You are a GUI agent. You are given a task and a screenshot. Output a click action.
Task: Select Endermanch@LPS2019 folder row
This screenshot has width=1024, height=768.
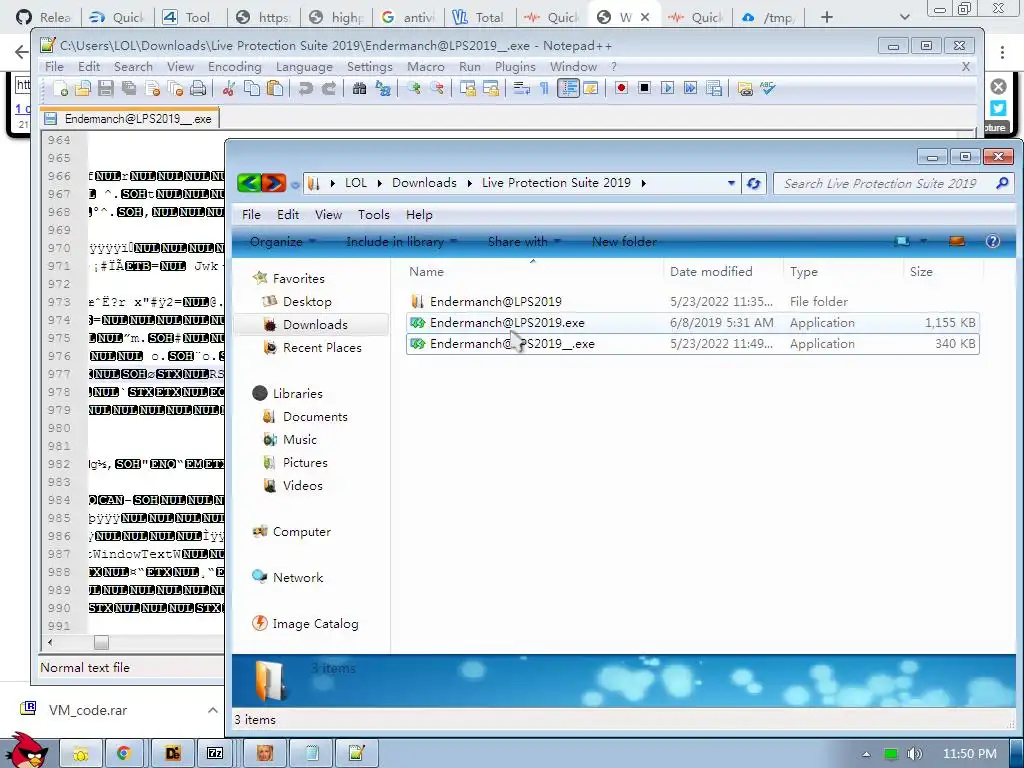click(692, 302)
